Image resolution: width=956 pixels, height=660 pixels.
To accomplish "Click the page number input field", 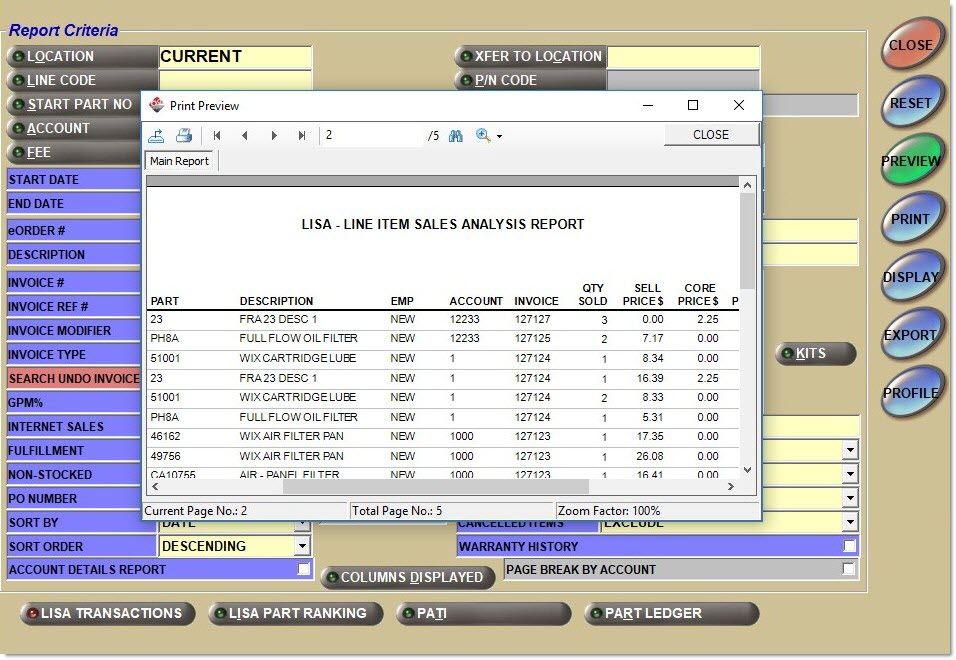I will tap(372, 136).
